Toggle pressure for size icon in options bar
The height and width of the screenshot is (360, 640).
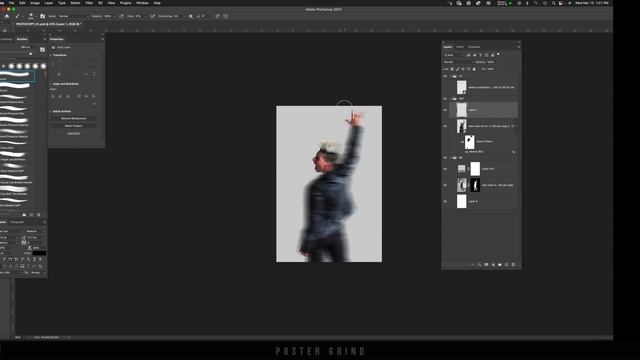click(217, 16)
